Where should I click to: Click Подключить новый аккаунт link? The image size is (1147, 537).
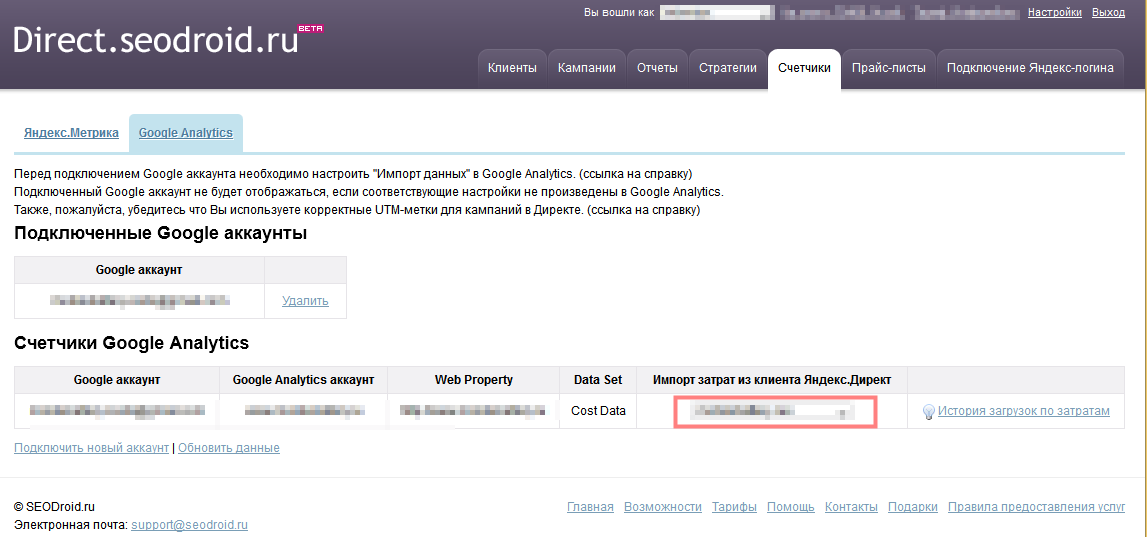(91, 448)
